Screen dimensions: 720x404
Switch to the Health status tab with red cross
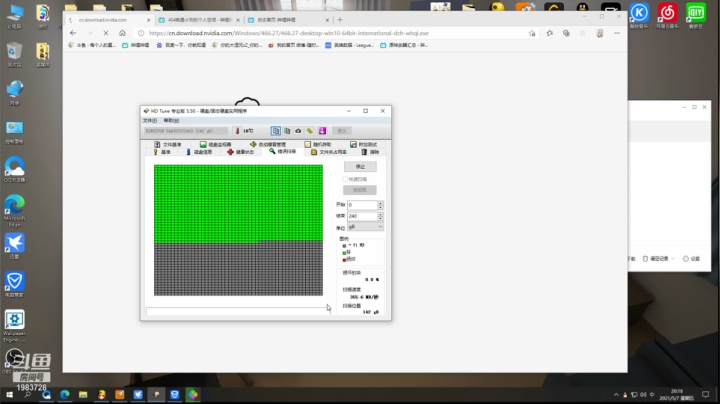click(240, 152)
